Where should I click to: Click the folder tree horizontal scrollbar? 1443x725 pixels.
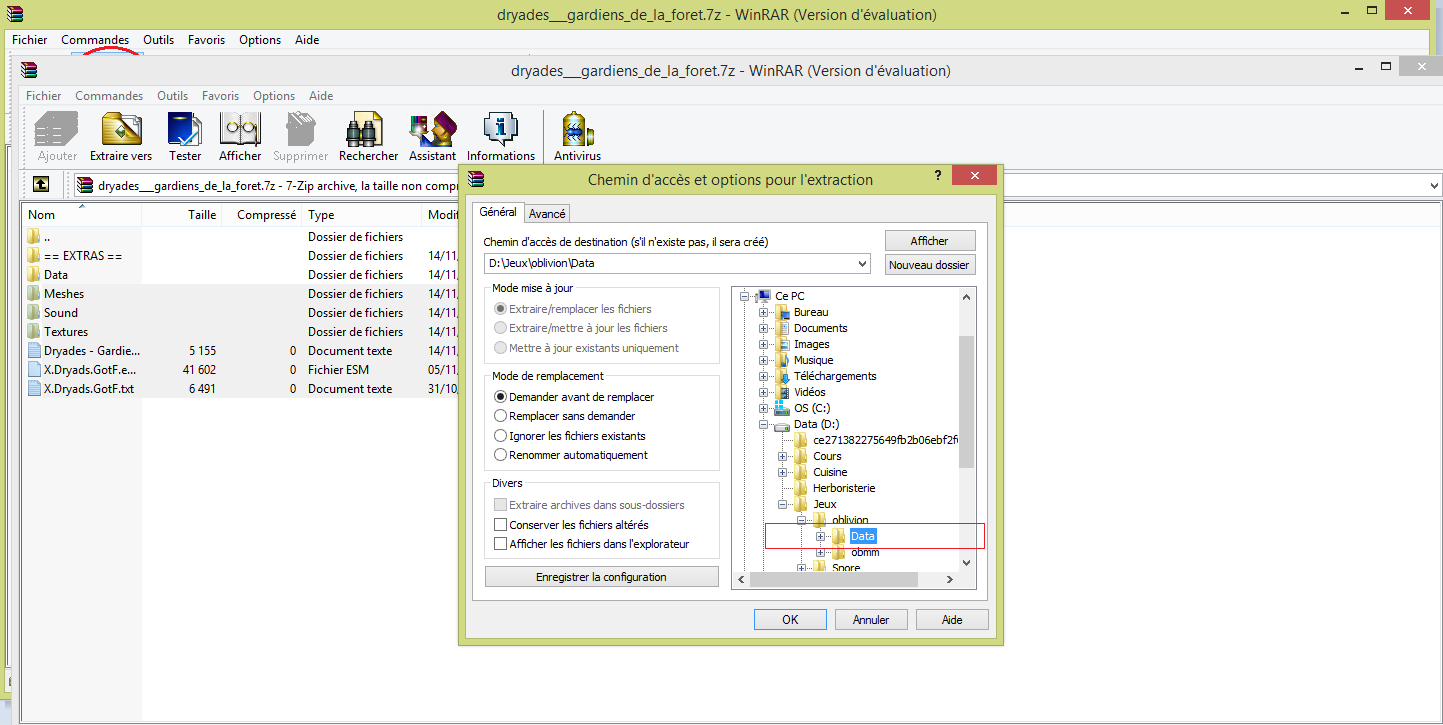833,579
